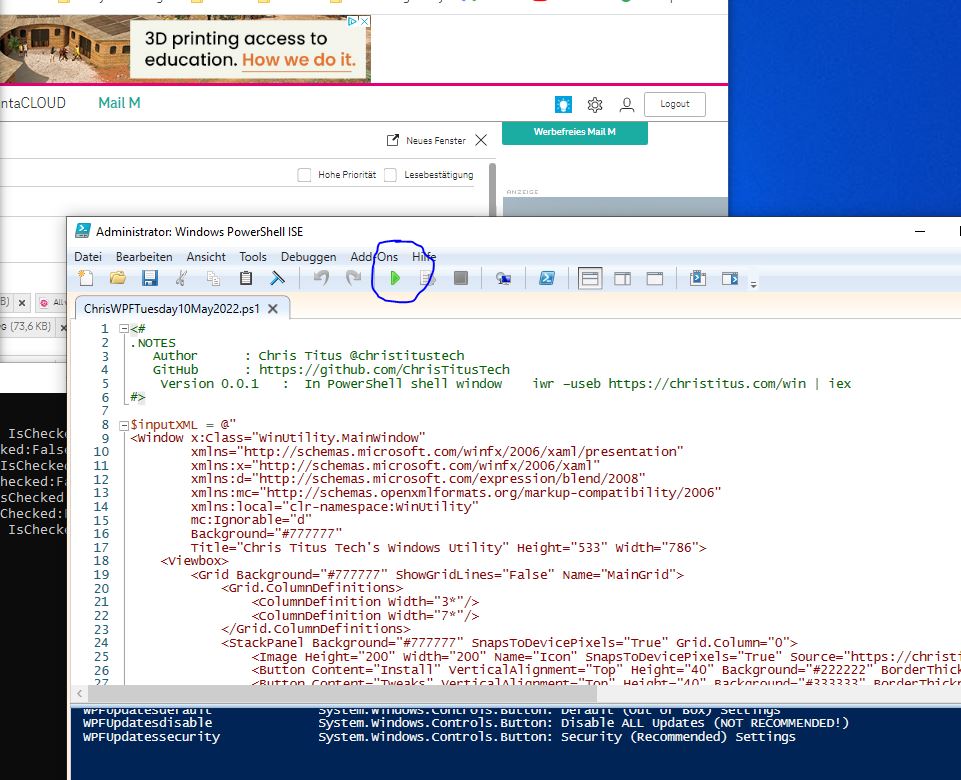Click the WPFUpdatessecurity line in the console
The image size is (961, 780).
439,737
